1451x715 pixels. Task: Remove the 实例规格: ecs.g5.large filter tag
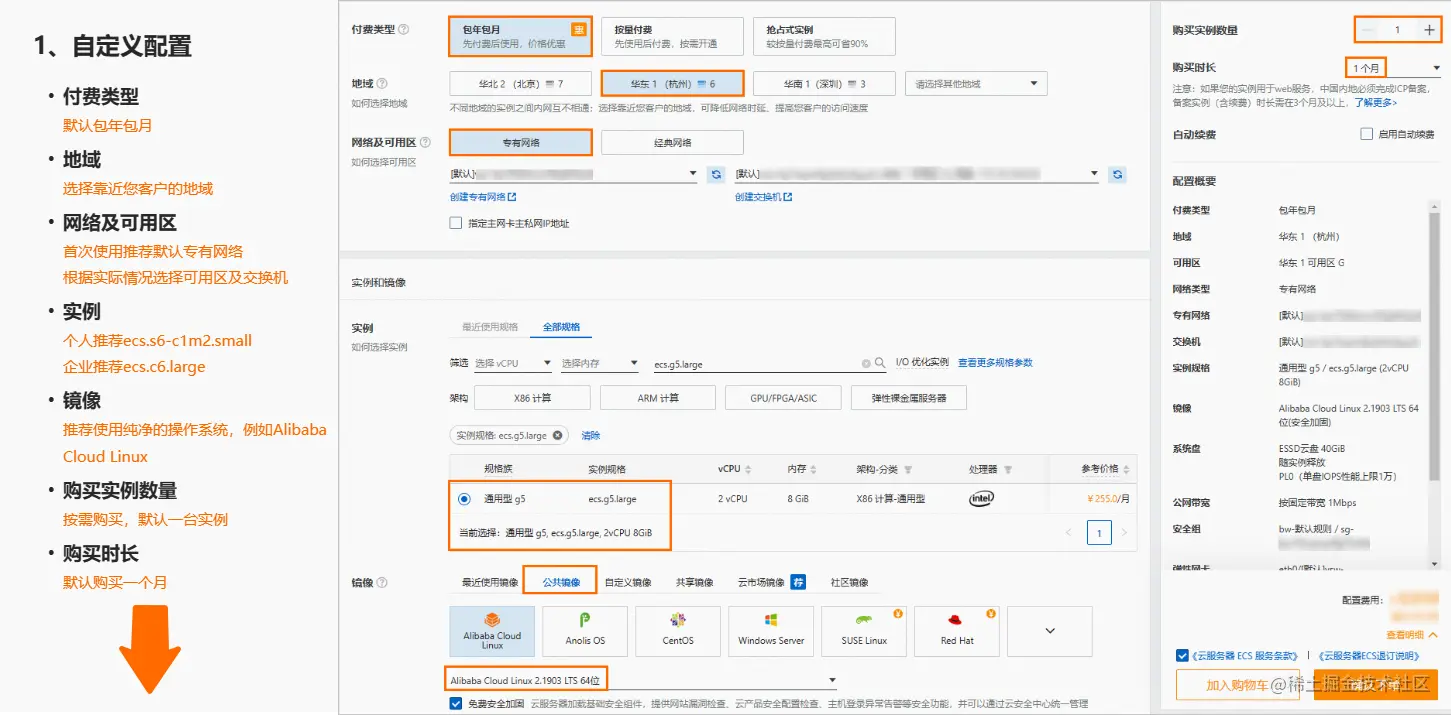click(x=557, y=436)
